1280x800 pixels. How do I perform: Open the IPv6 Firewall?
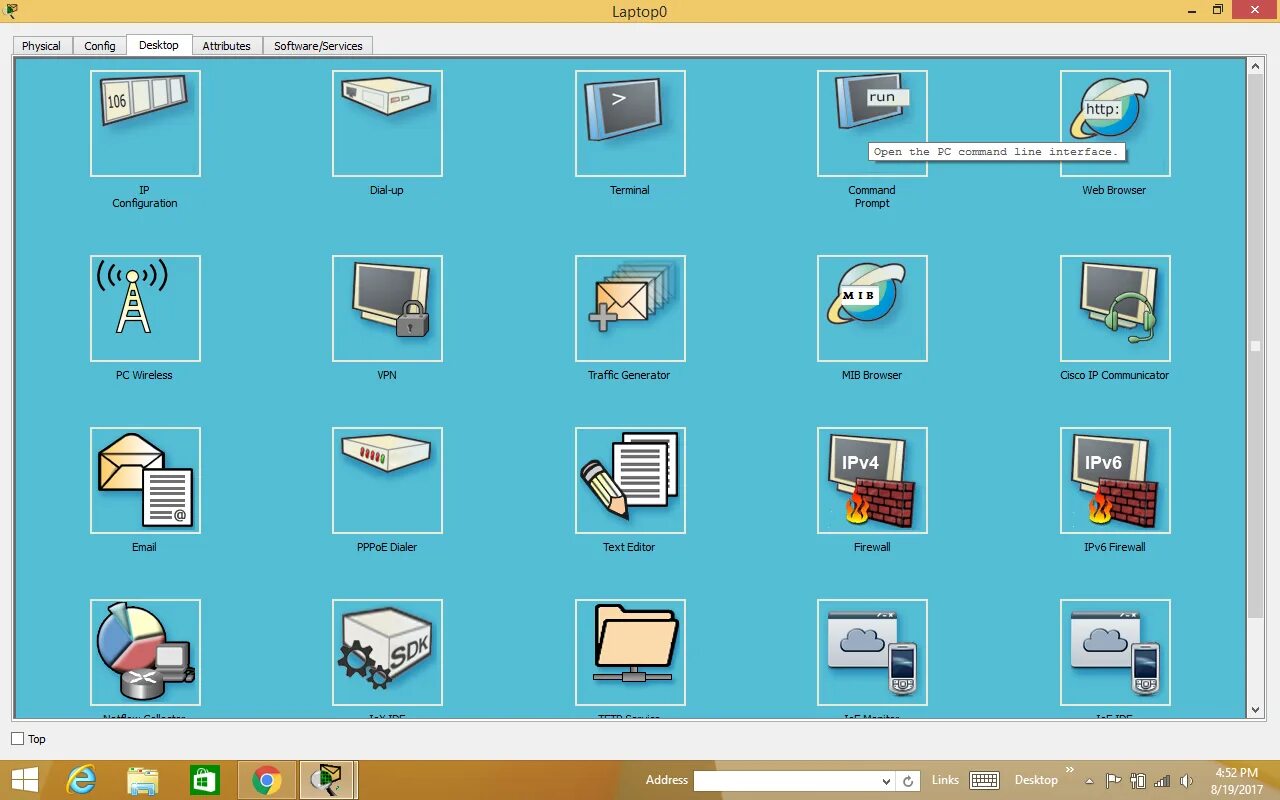click(x=1115, y=480)
